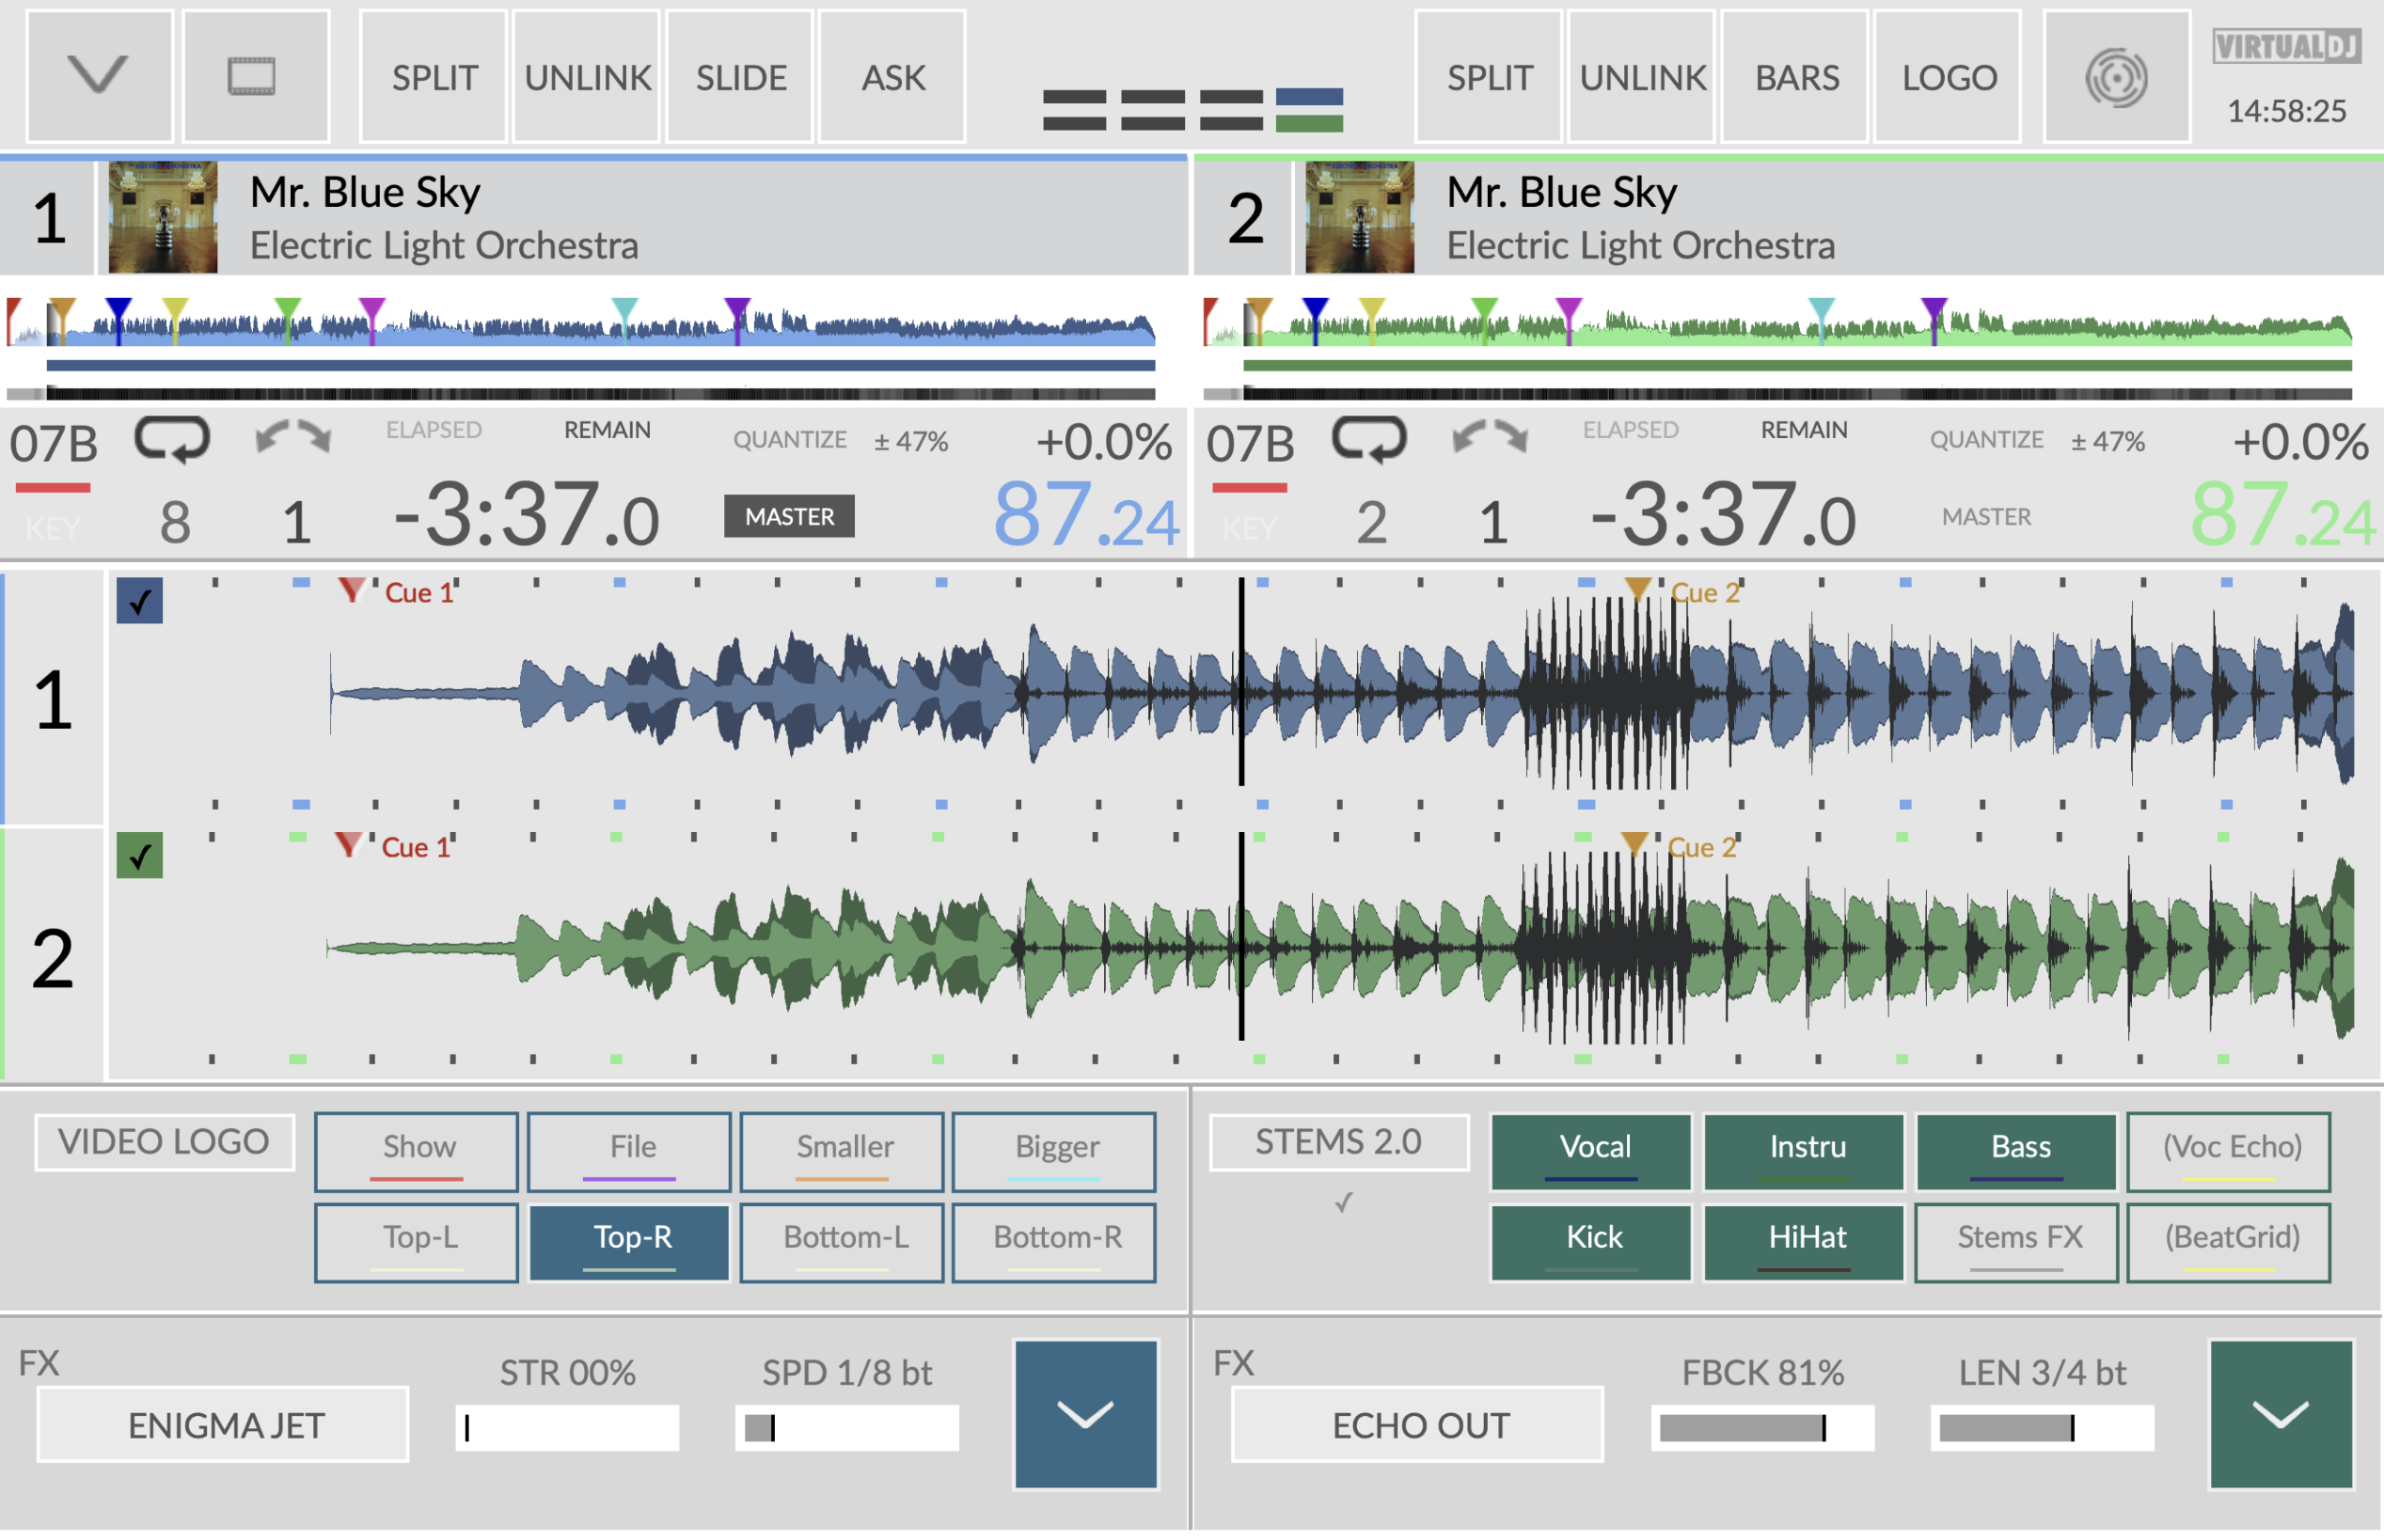Screen dimensions: 2384x1540
Task: Click orange Cue 2 marker on deck 2 waveform
Action: click(x=1634, y=844)
